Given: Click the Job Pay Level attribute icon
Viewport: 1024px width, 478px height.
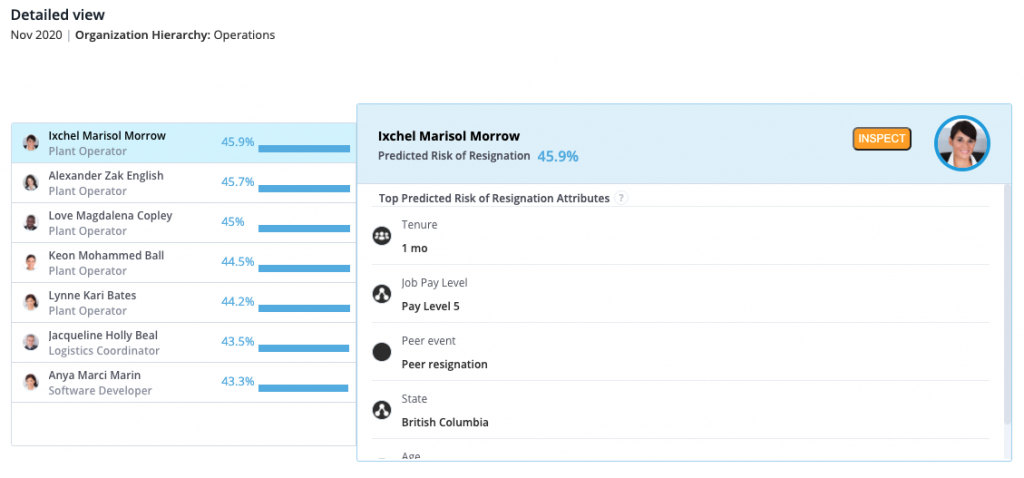Looking at the screenshot, I should 381,294.
